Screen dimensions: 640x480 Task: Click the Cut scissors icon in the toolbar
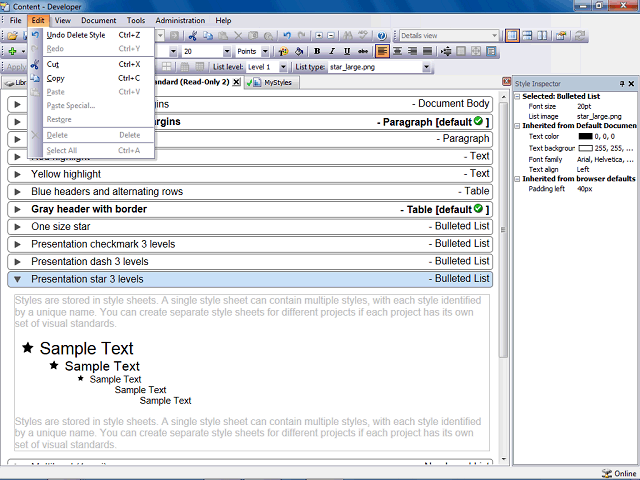[193, 36]
